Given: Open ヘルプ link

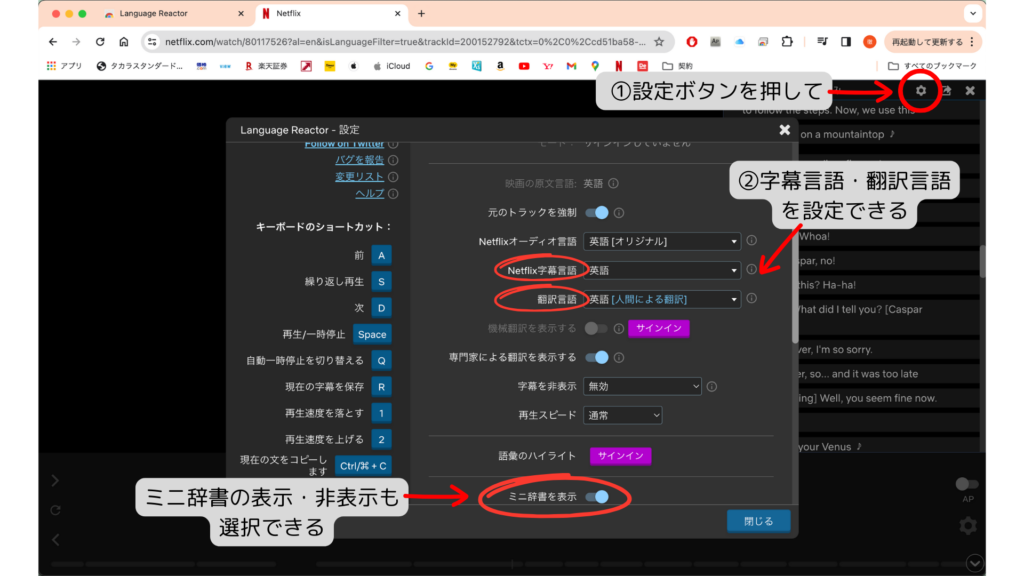Looking at the screenshot, I should pos(370,194).
